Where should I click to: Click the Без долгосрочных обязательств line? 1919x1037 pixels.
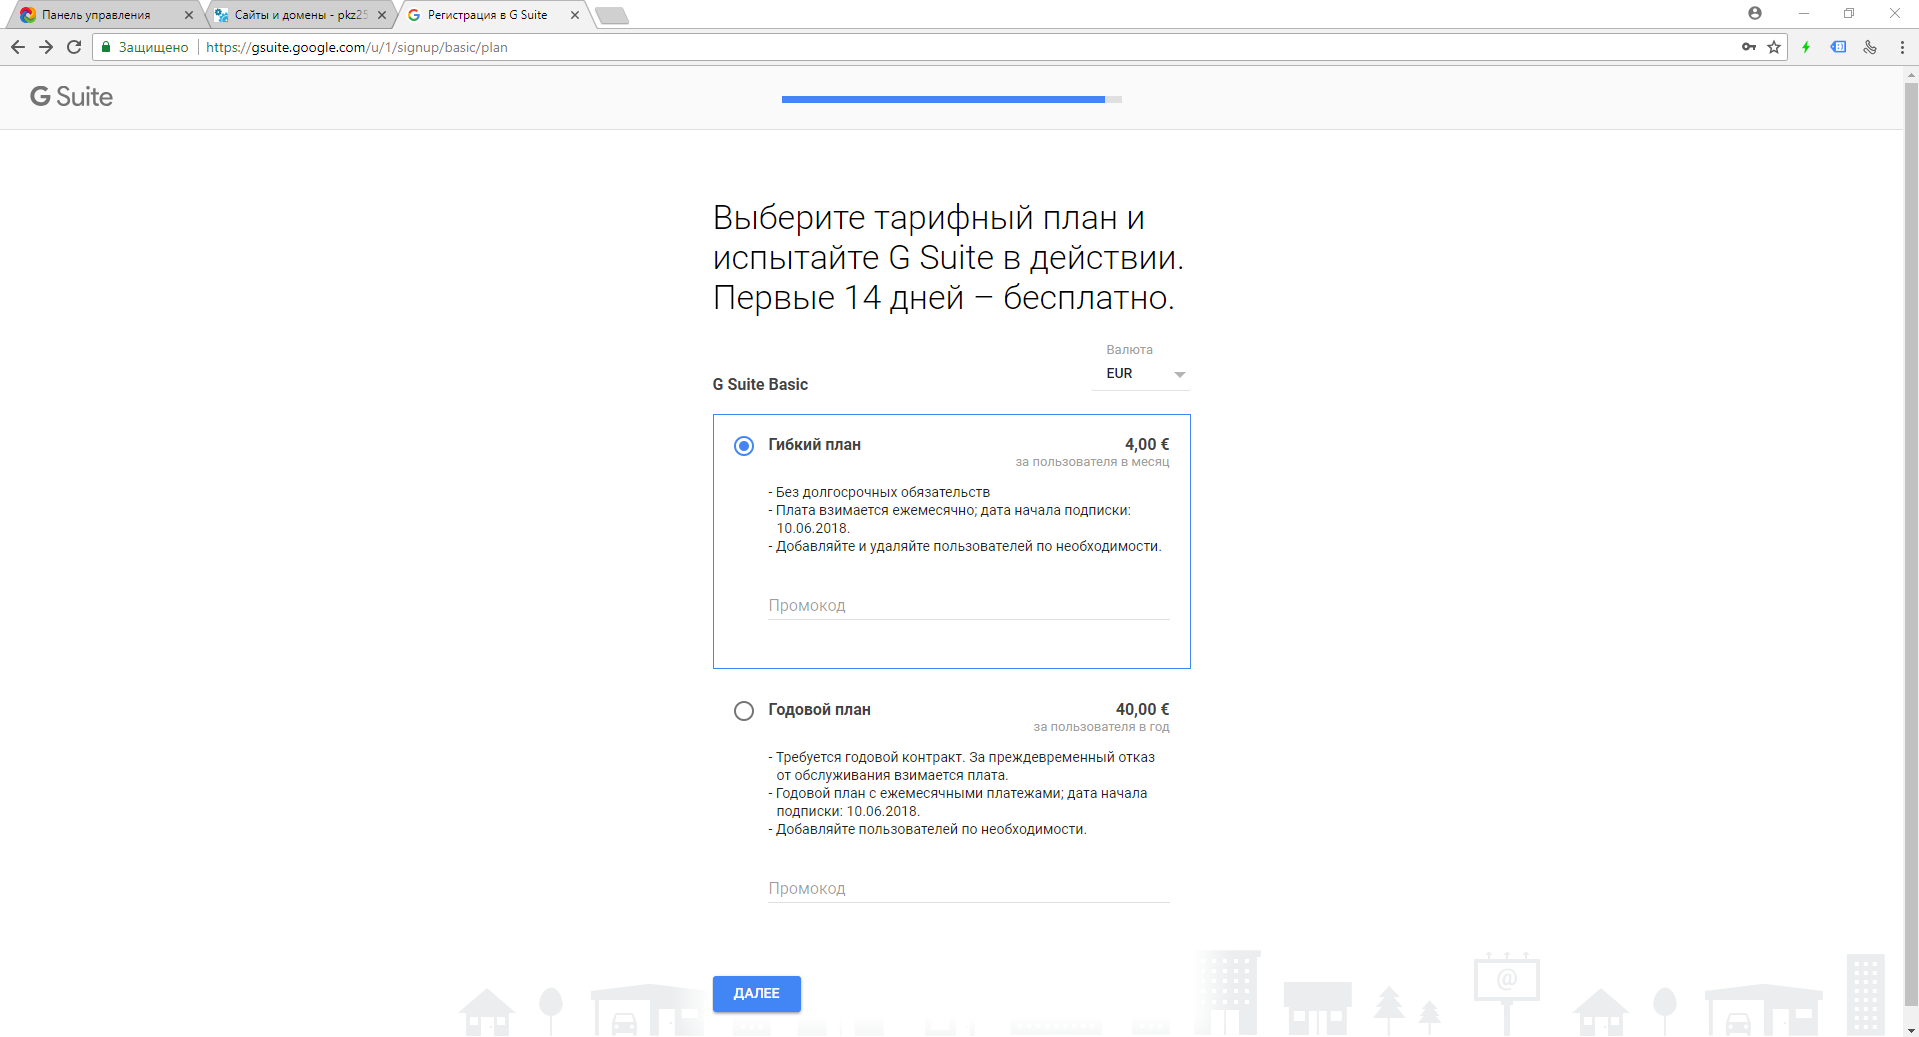click(879, 492)
